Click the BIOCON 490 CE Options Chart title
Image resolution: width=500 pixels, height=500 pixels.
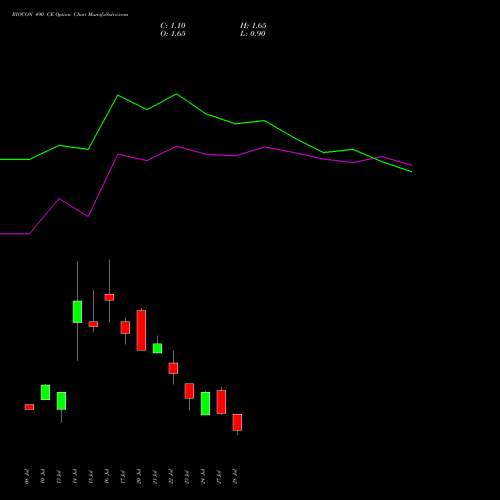(x=70, y=15)
